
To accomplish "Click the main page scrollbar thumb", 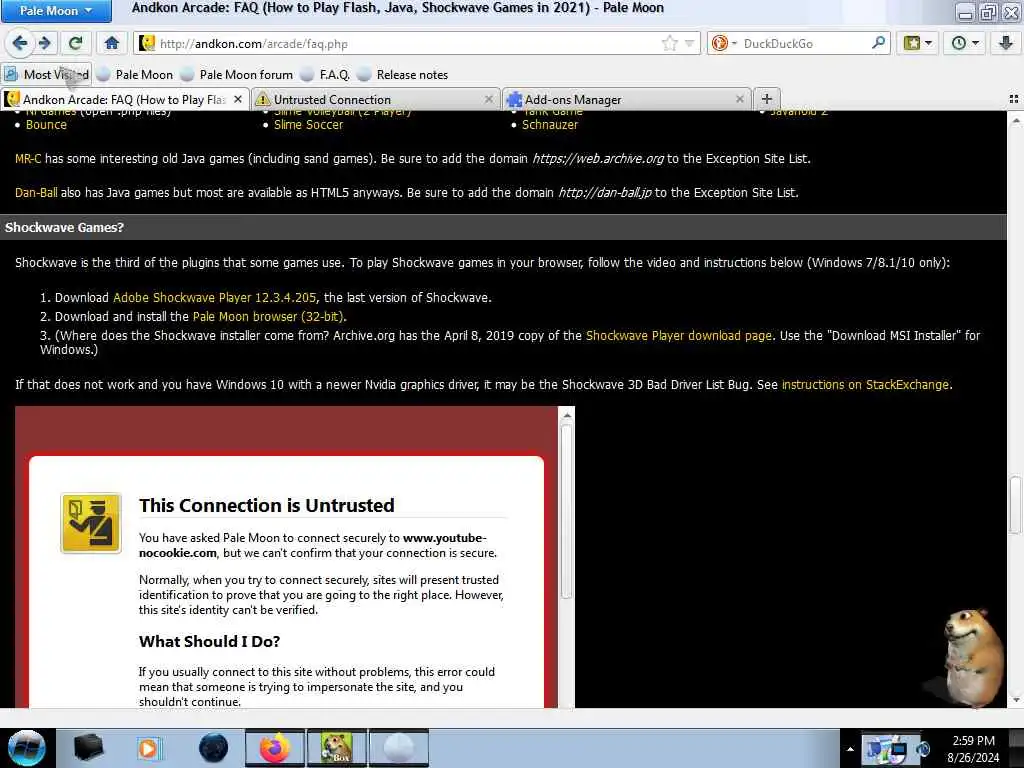I will tap(1016, 505).
